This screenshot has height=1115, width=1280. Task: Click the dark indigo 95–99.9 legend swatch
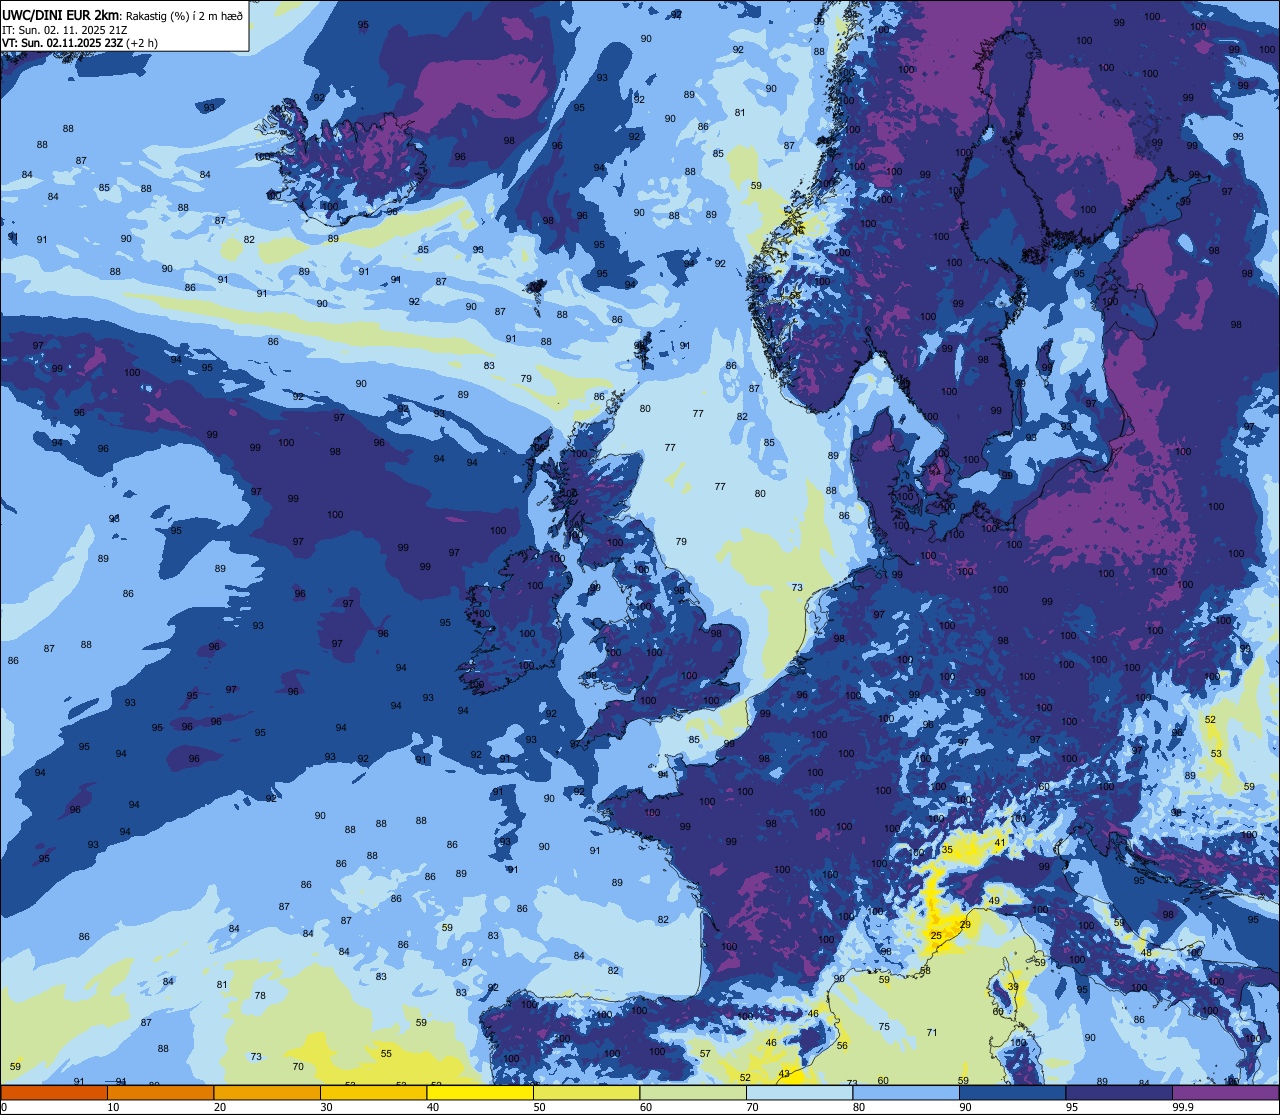[x=1119, y=1093]
